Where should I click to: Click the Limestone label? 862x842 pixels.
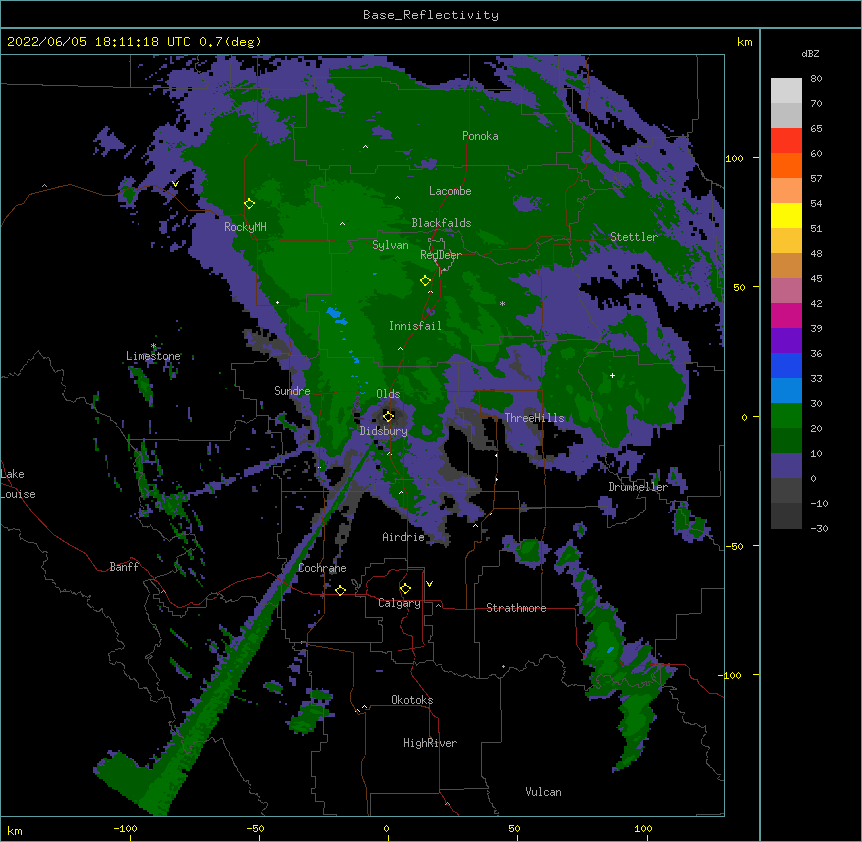[x=153, y=356]
